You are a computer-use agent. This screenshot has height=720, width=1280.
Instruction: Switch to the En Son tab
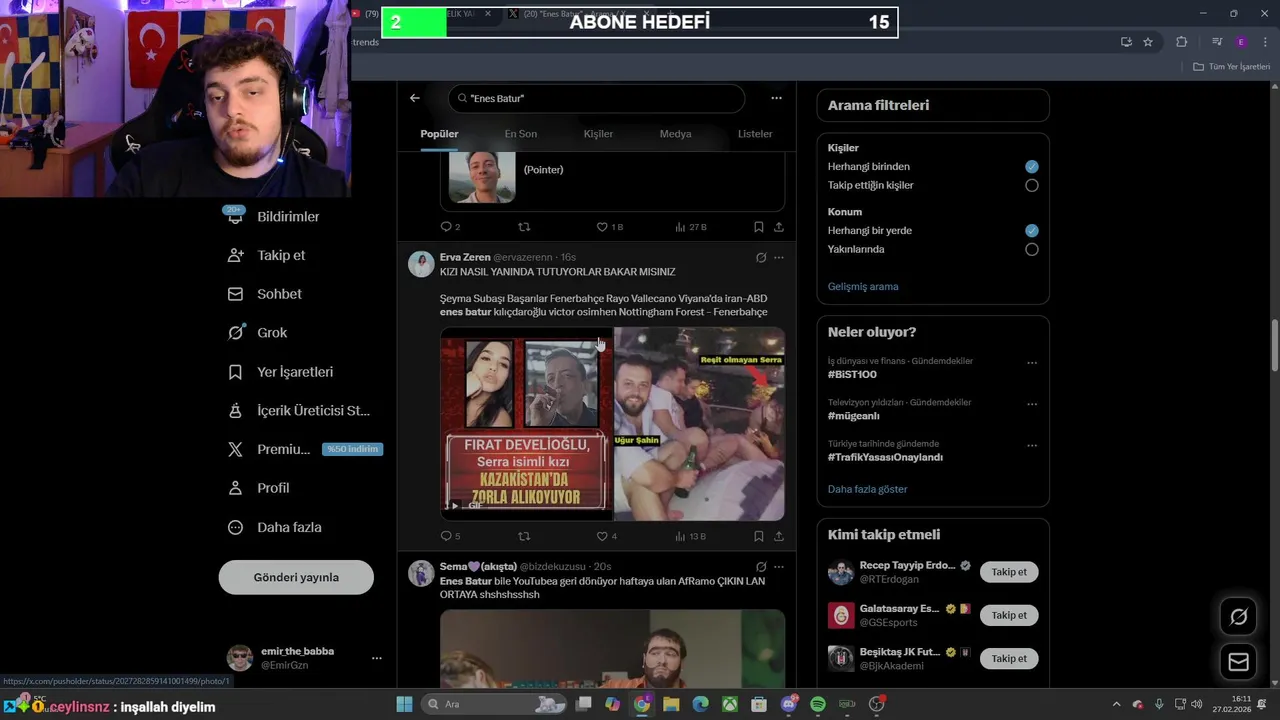[x=520, y=134]
